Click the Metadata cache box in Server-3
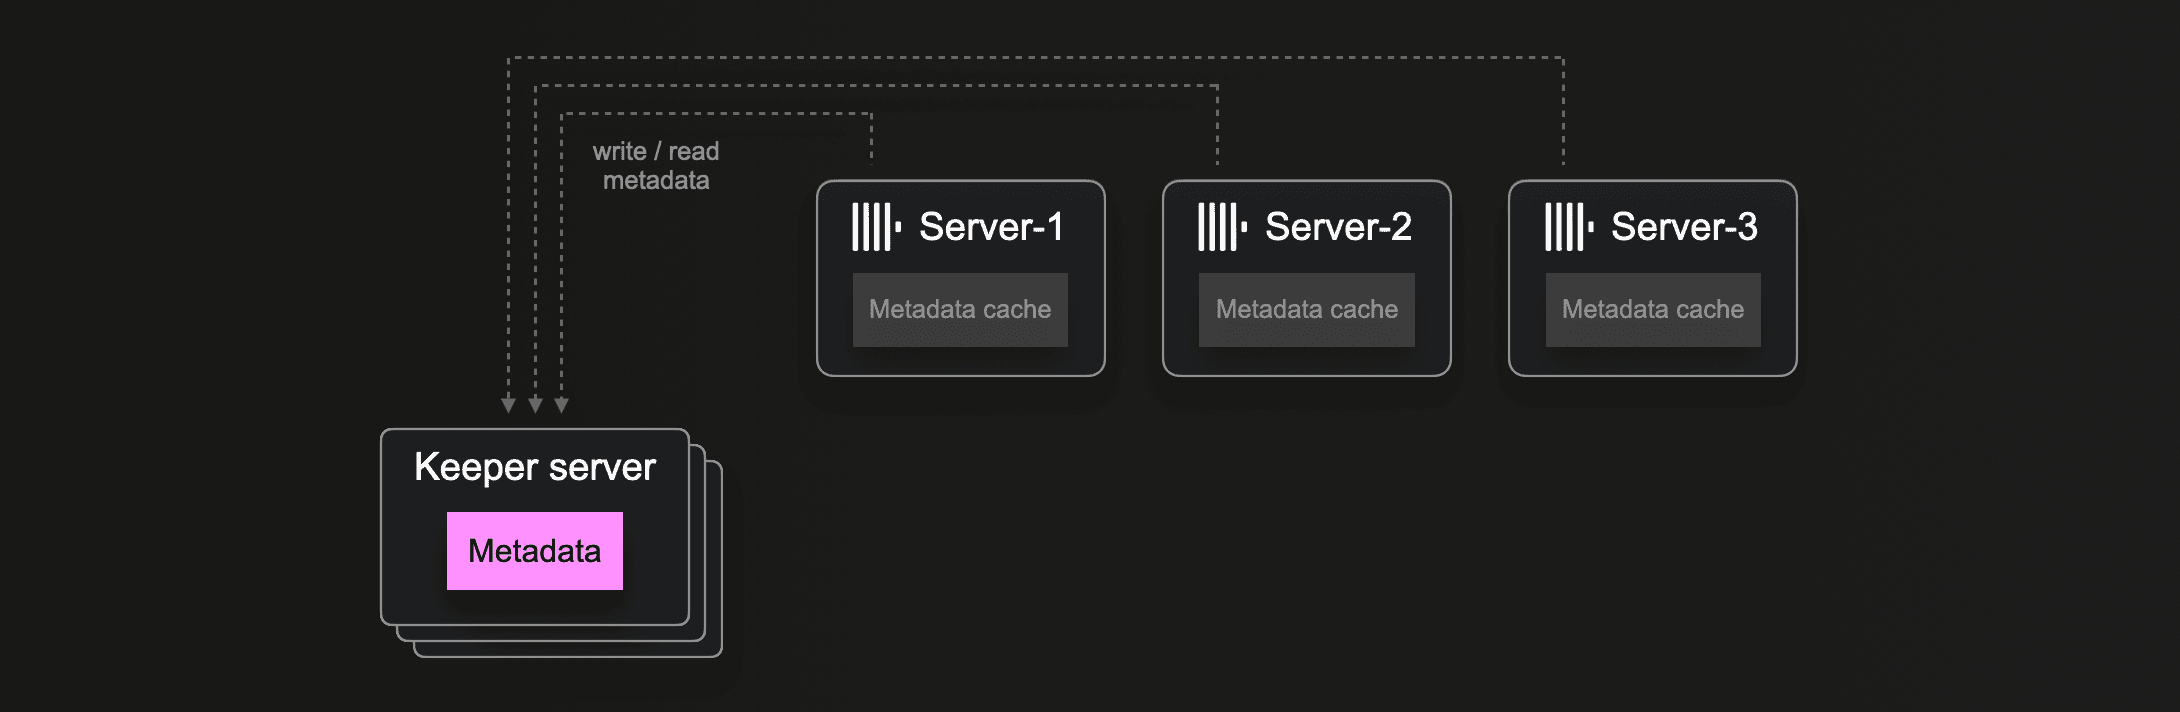This screenshot has width=2180, height=712. point(1653,310)
